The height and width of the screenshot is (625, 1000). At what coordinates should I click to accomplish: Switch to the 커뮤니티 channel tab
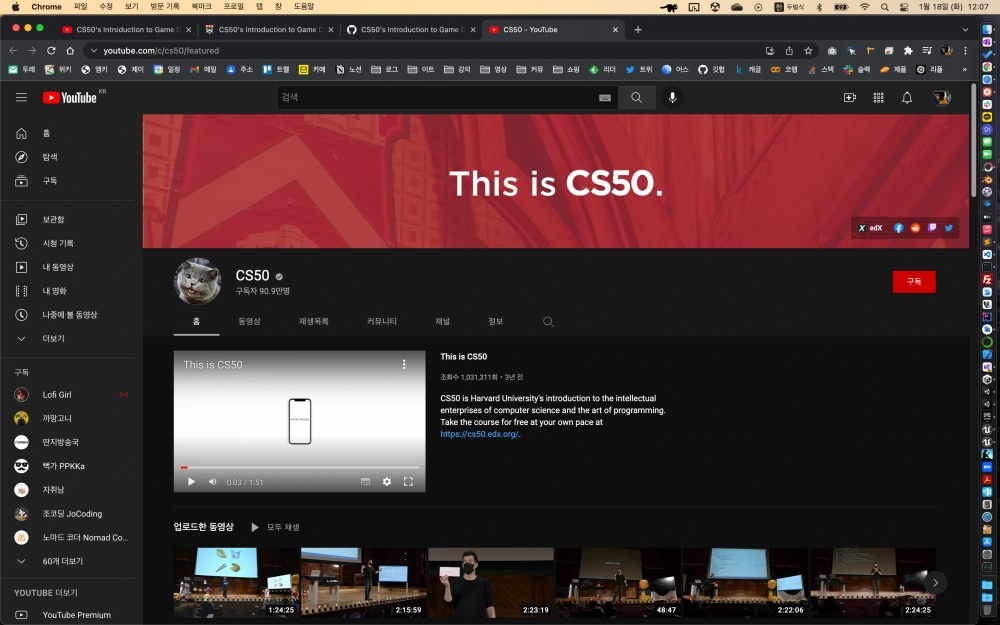[x=382, y=321]
